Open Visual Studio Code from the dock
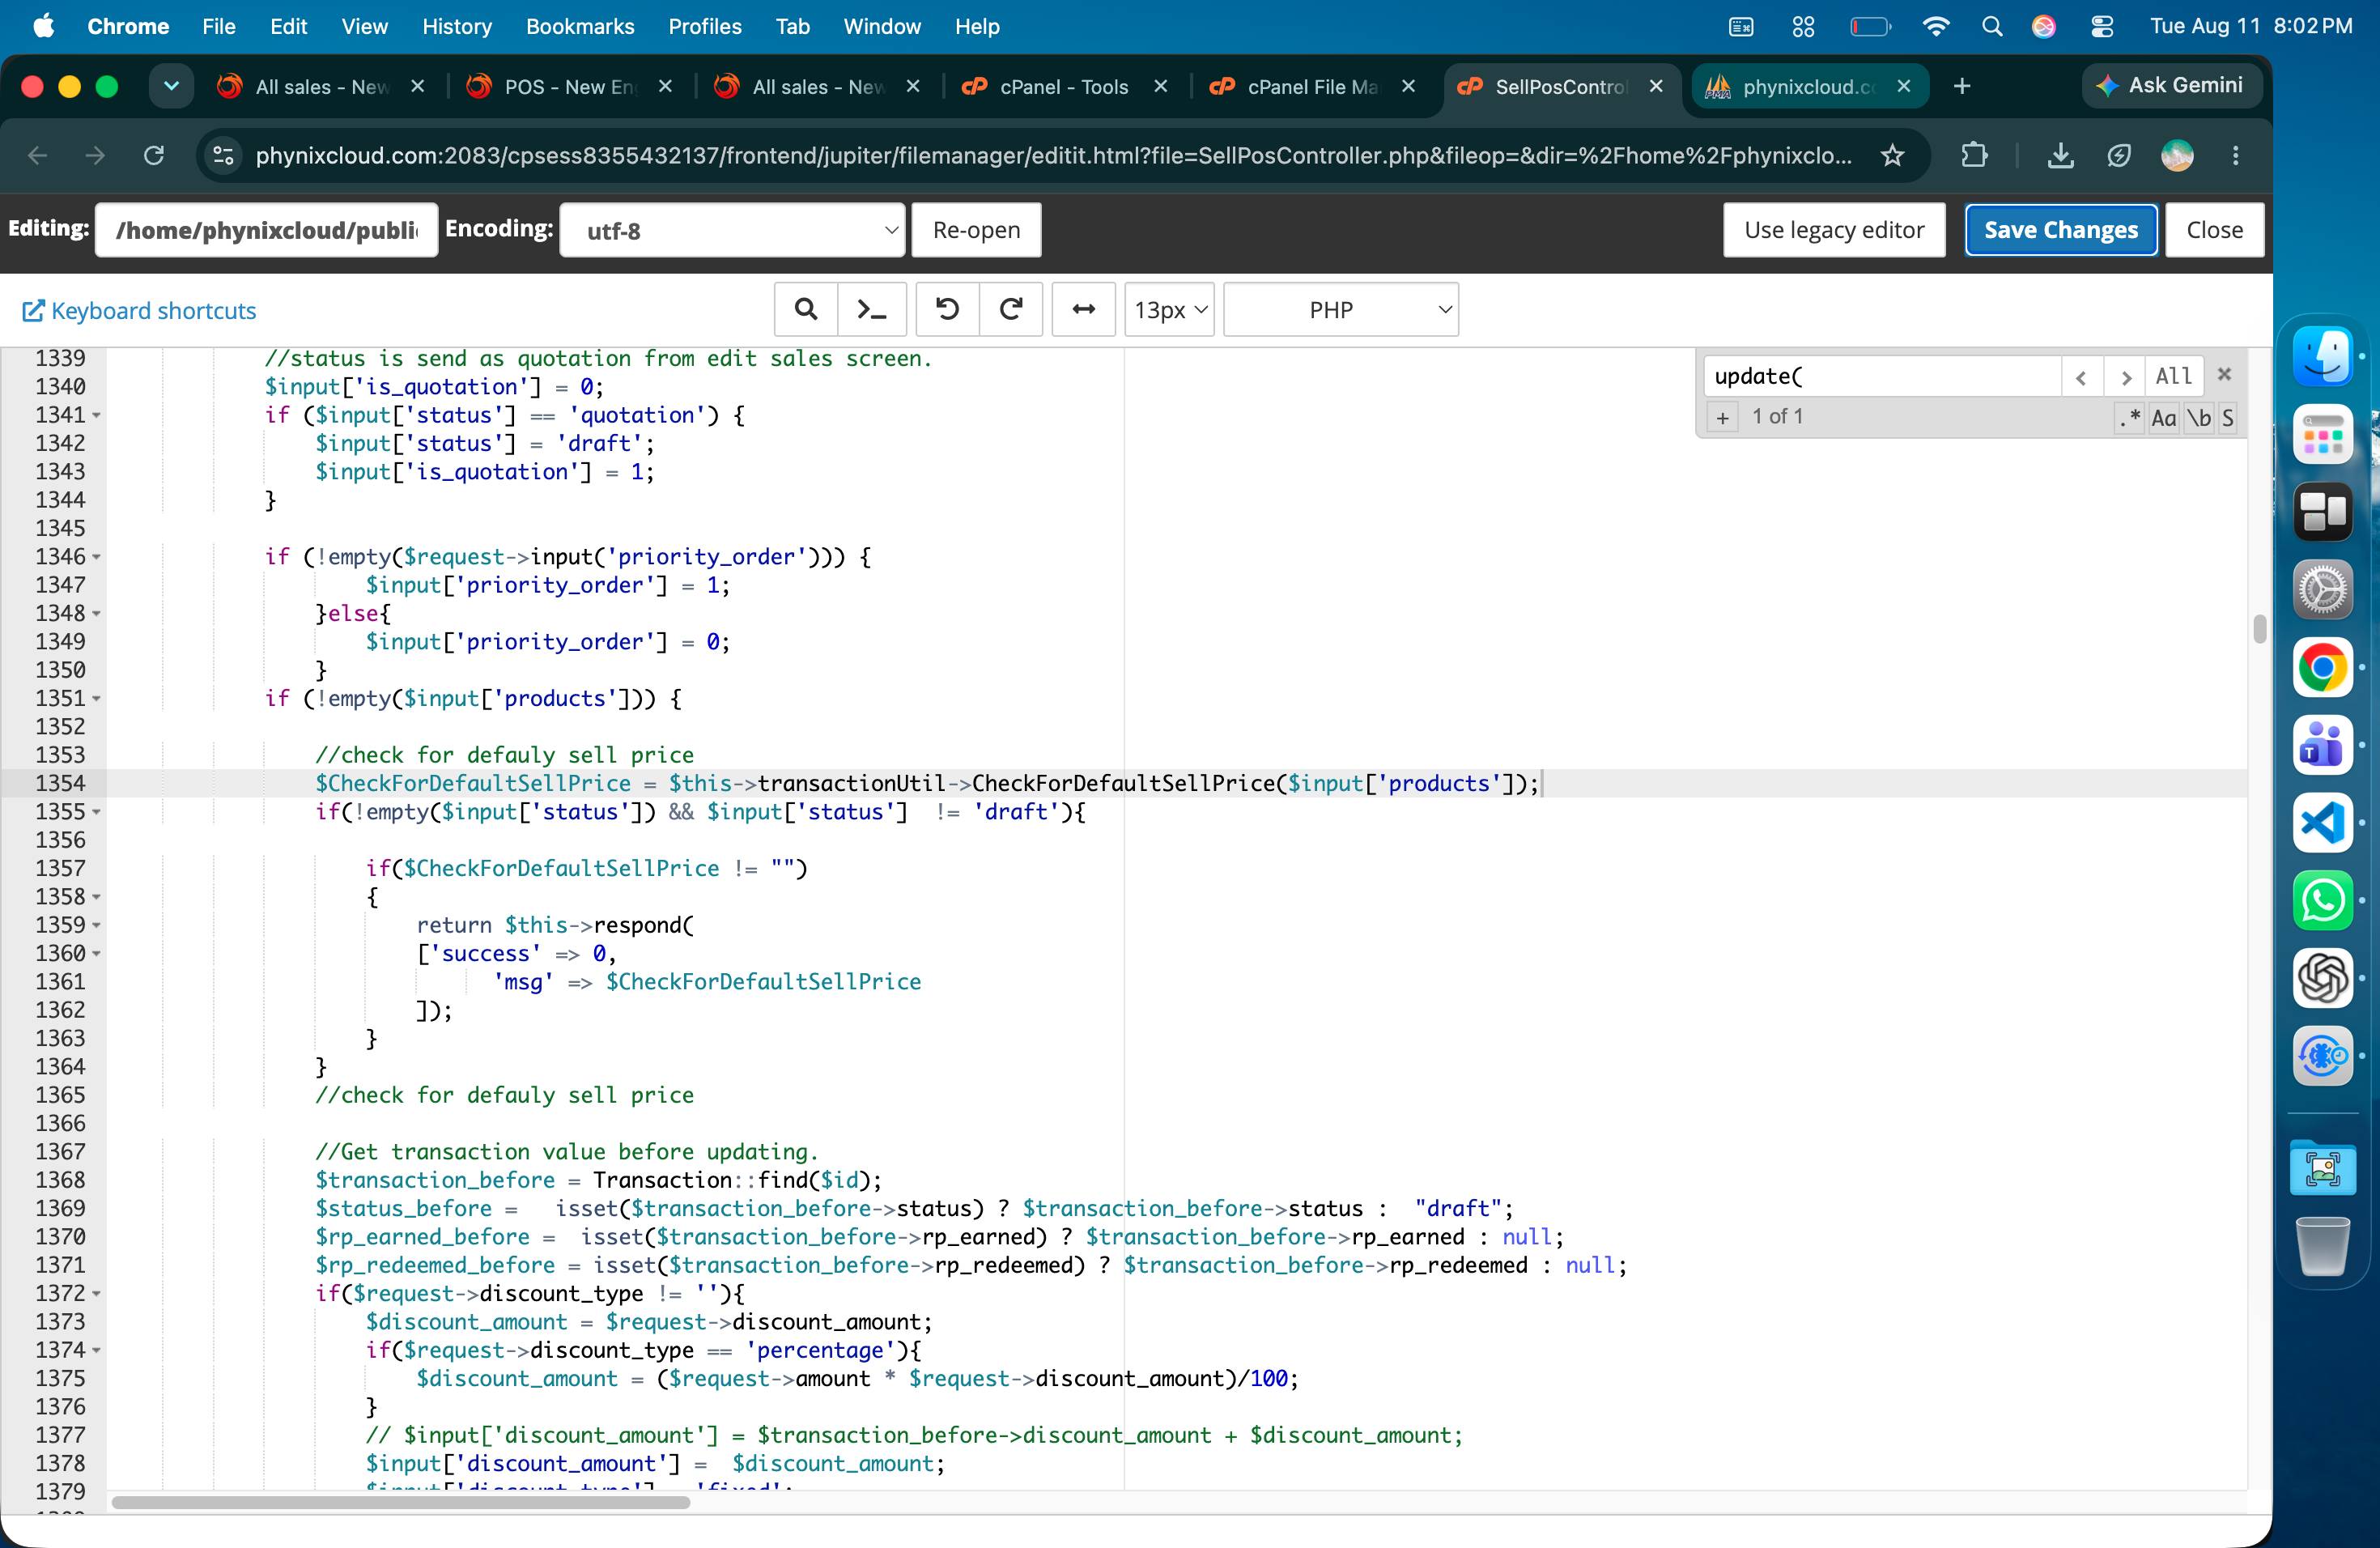Screen dimensions: 2380x1548 point(2322,823)
